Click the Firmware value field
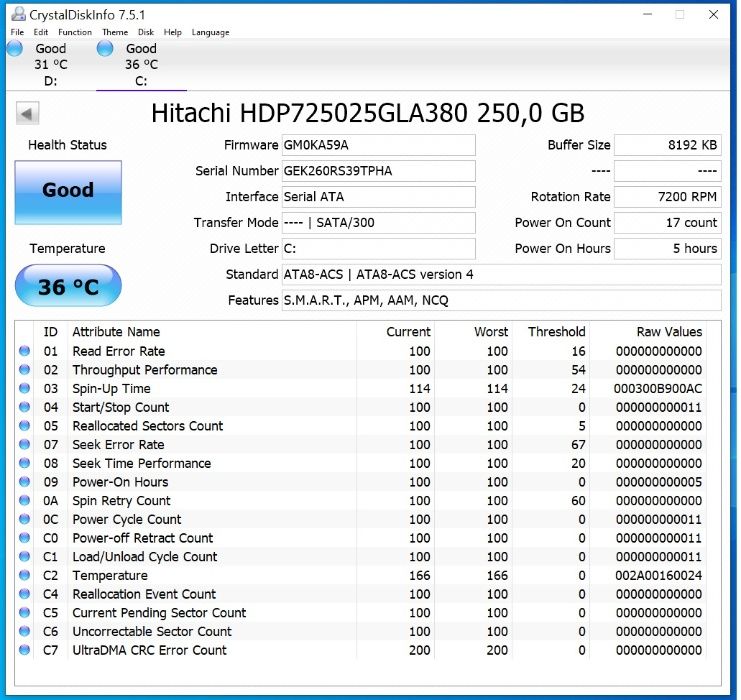 (x=378, y=145)
